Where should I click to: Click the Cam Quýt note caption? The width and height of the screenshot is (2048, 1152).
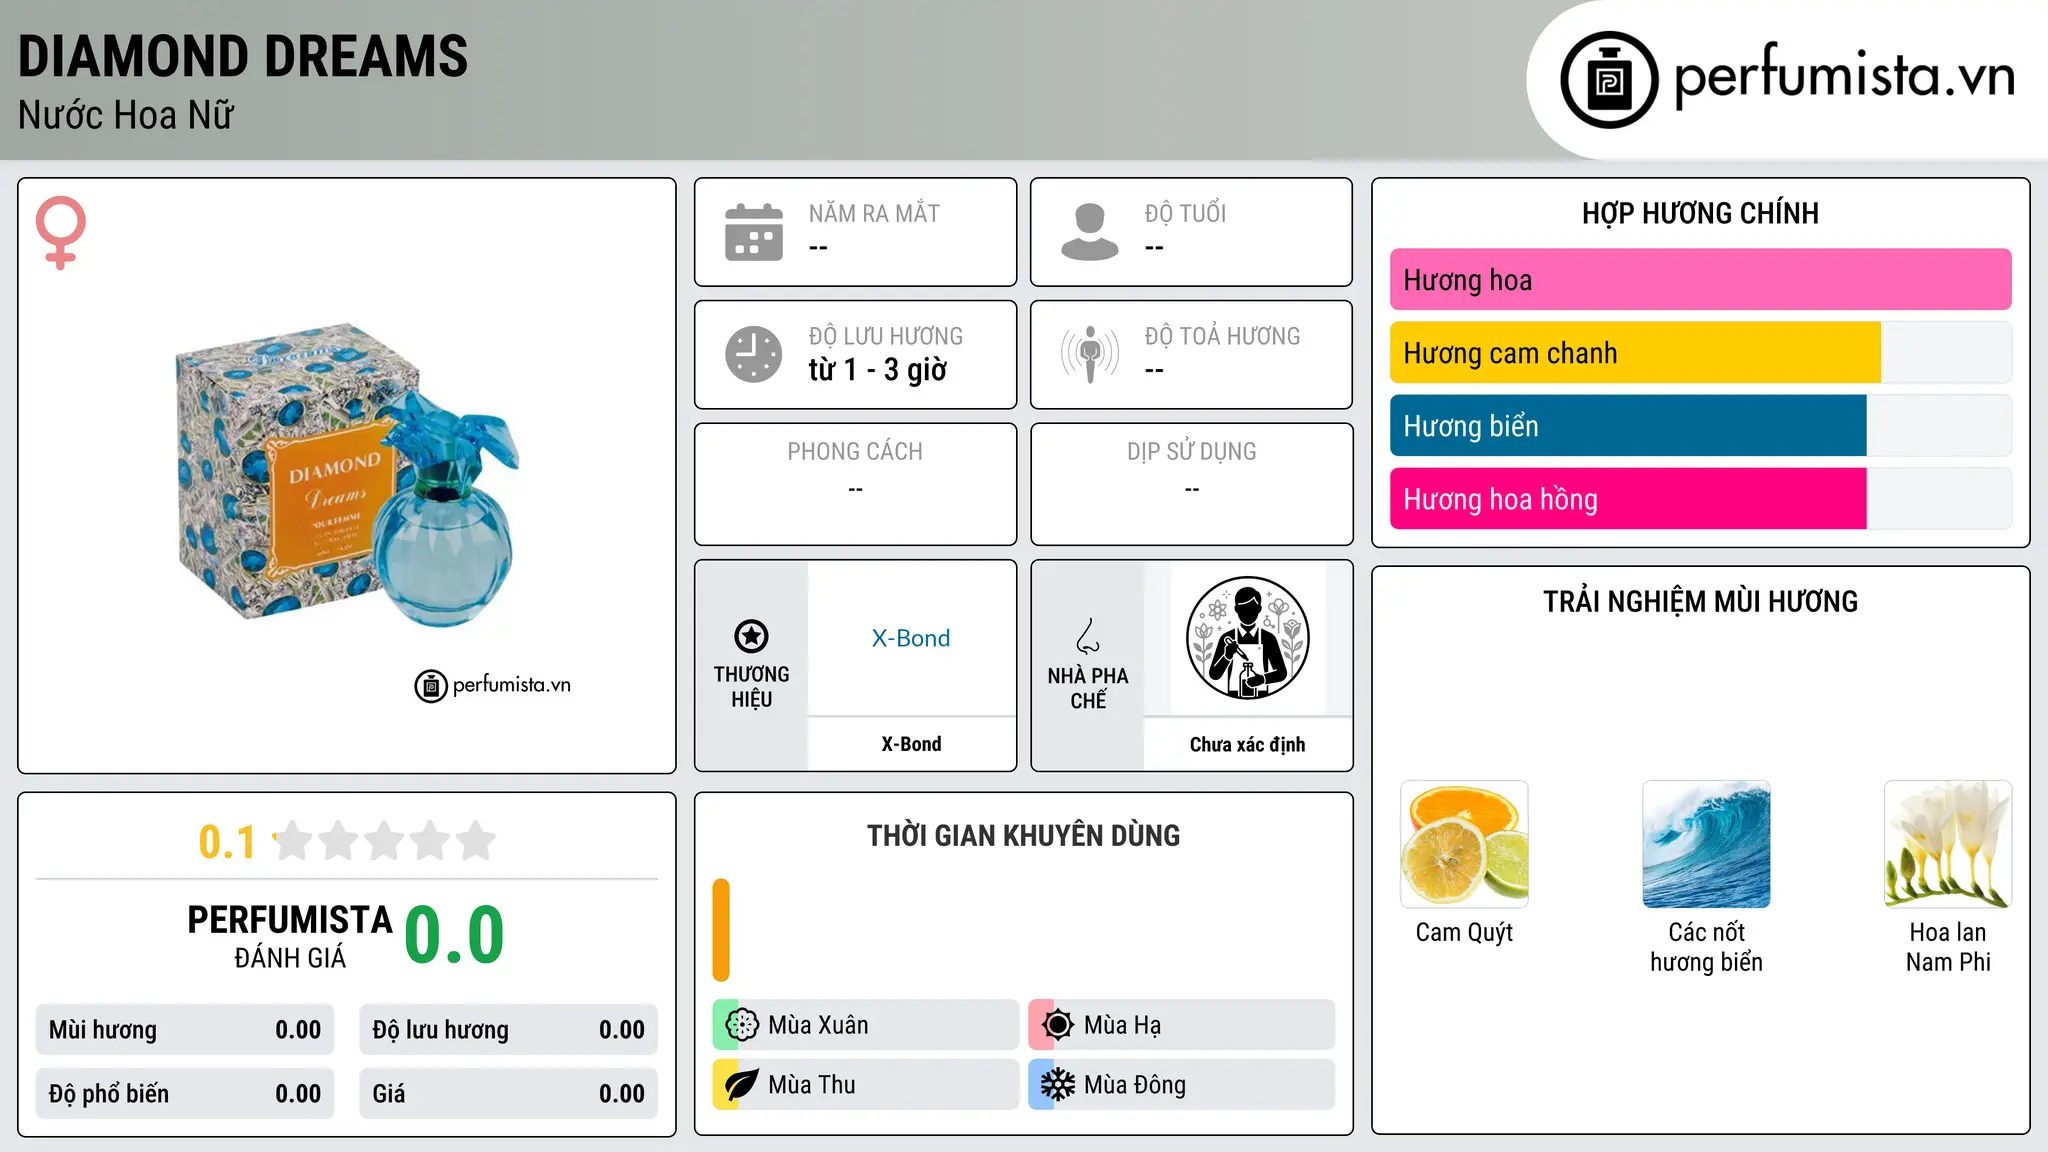pyautogui.click(x=1464, y=932)
